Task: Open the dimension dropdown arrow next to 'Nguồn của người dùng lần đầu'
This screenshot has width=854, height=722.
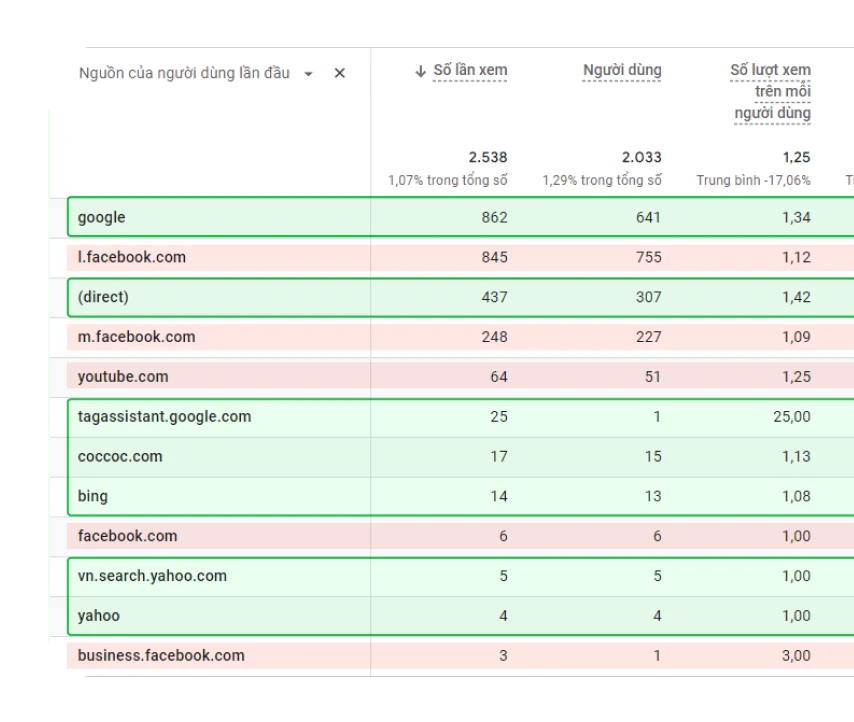Action: 308,74
